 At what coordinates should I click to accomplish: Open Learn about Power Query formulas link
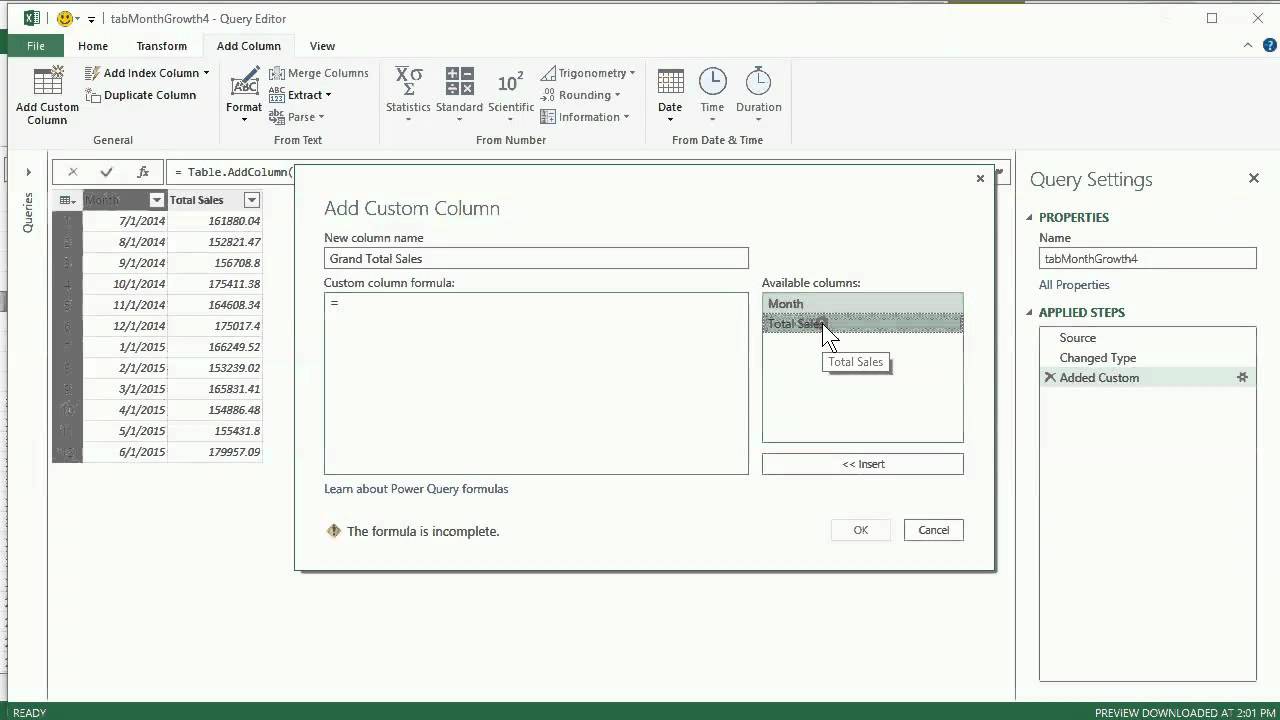416,489
